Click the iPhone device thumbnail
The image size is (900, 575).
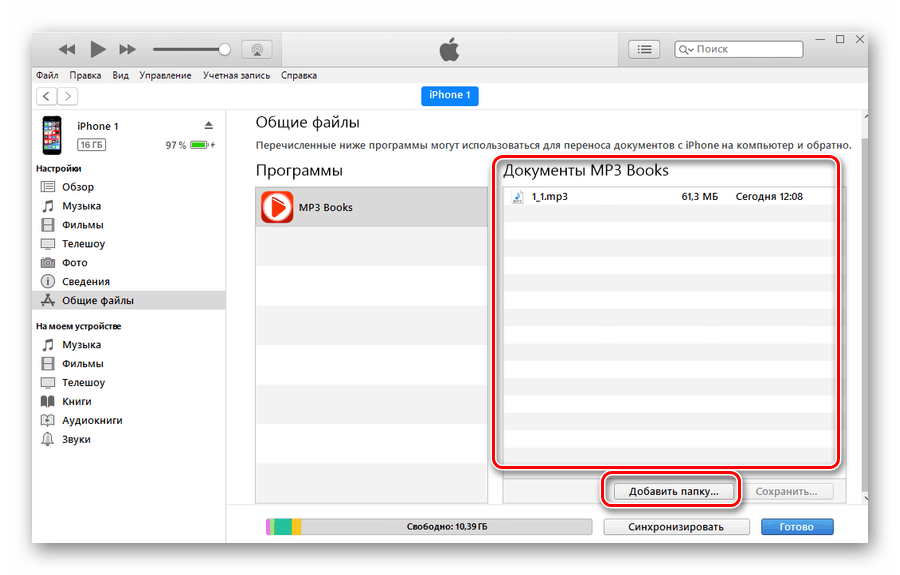click(x=52, y=135)
